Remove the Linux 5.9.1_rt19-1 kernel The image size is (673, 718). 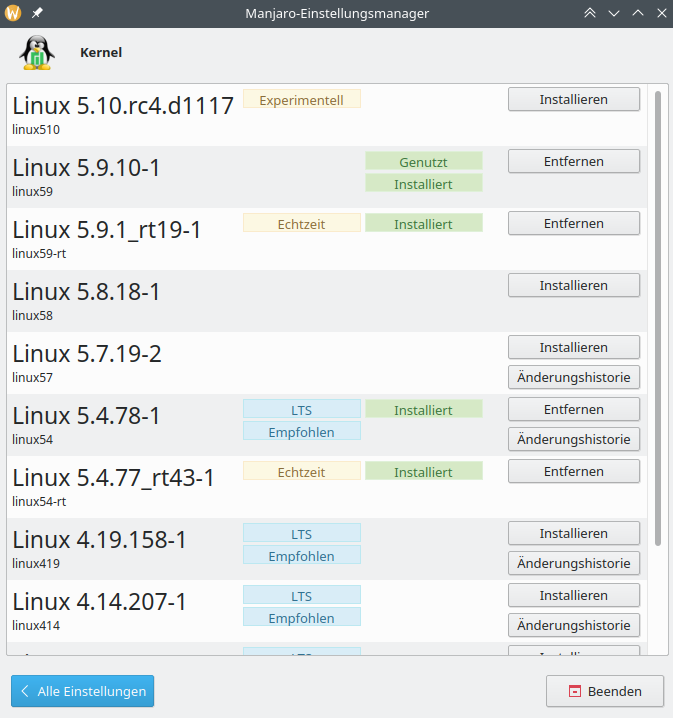(574, 223)
